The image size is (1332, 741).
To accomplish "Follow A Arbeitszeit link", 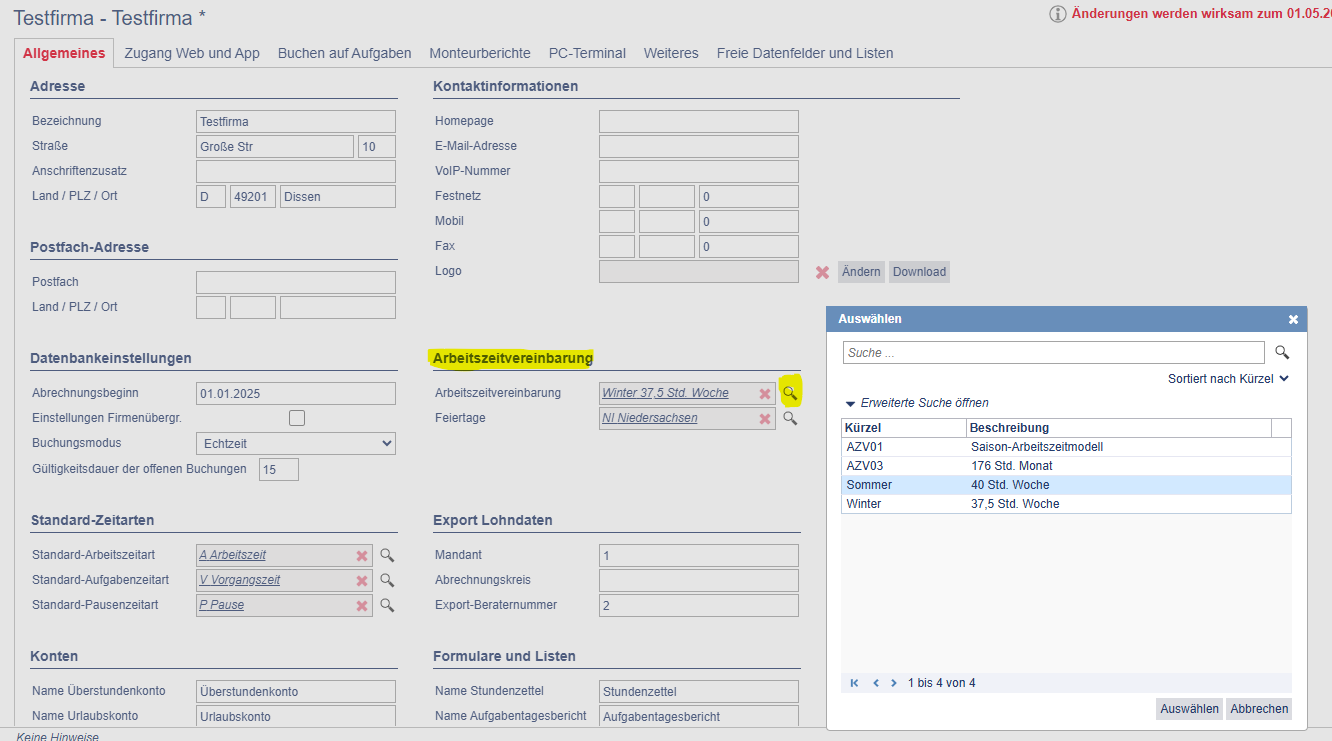I will click(233, 555).
